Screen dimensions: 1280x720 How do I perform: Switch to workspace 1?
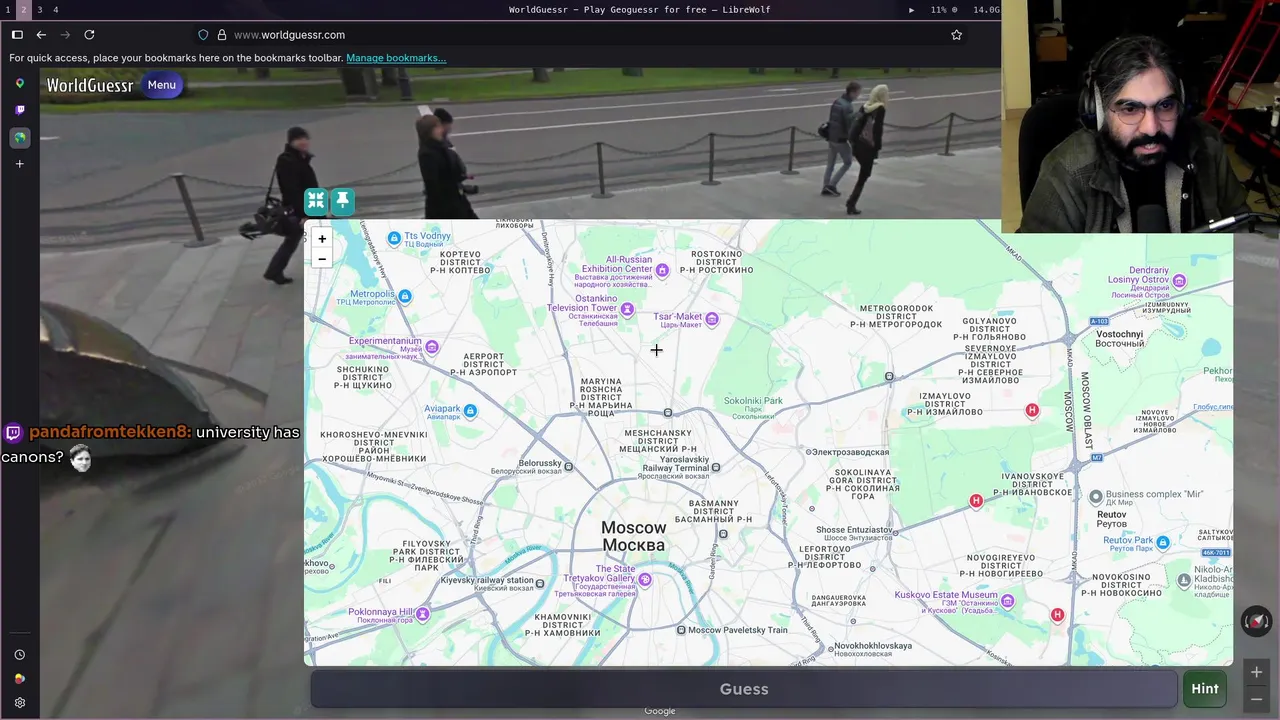pos(8,9)
